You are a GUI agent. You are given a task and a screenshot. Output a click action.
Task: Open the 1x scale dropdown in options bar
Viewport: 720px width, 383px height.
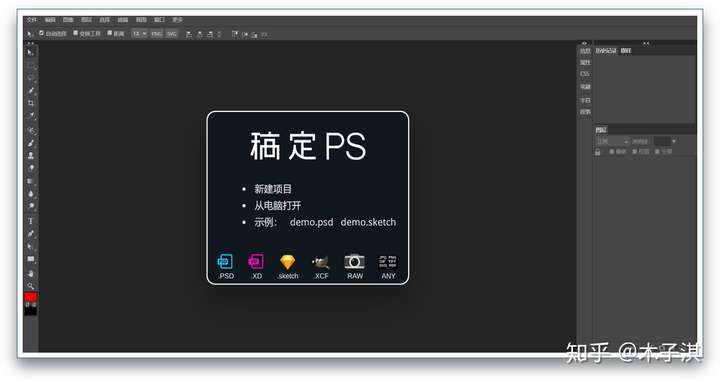[x=139, y=34]
